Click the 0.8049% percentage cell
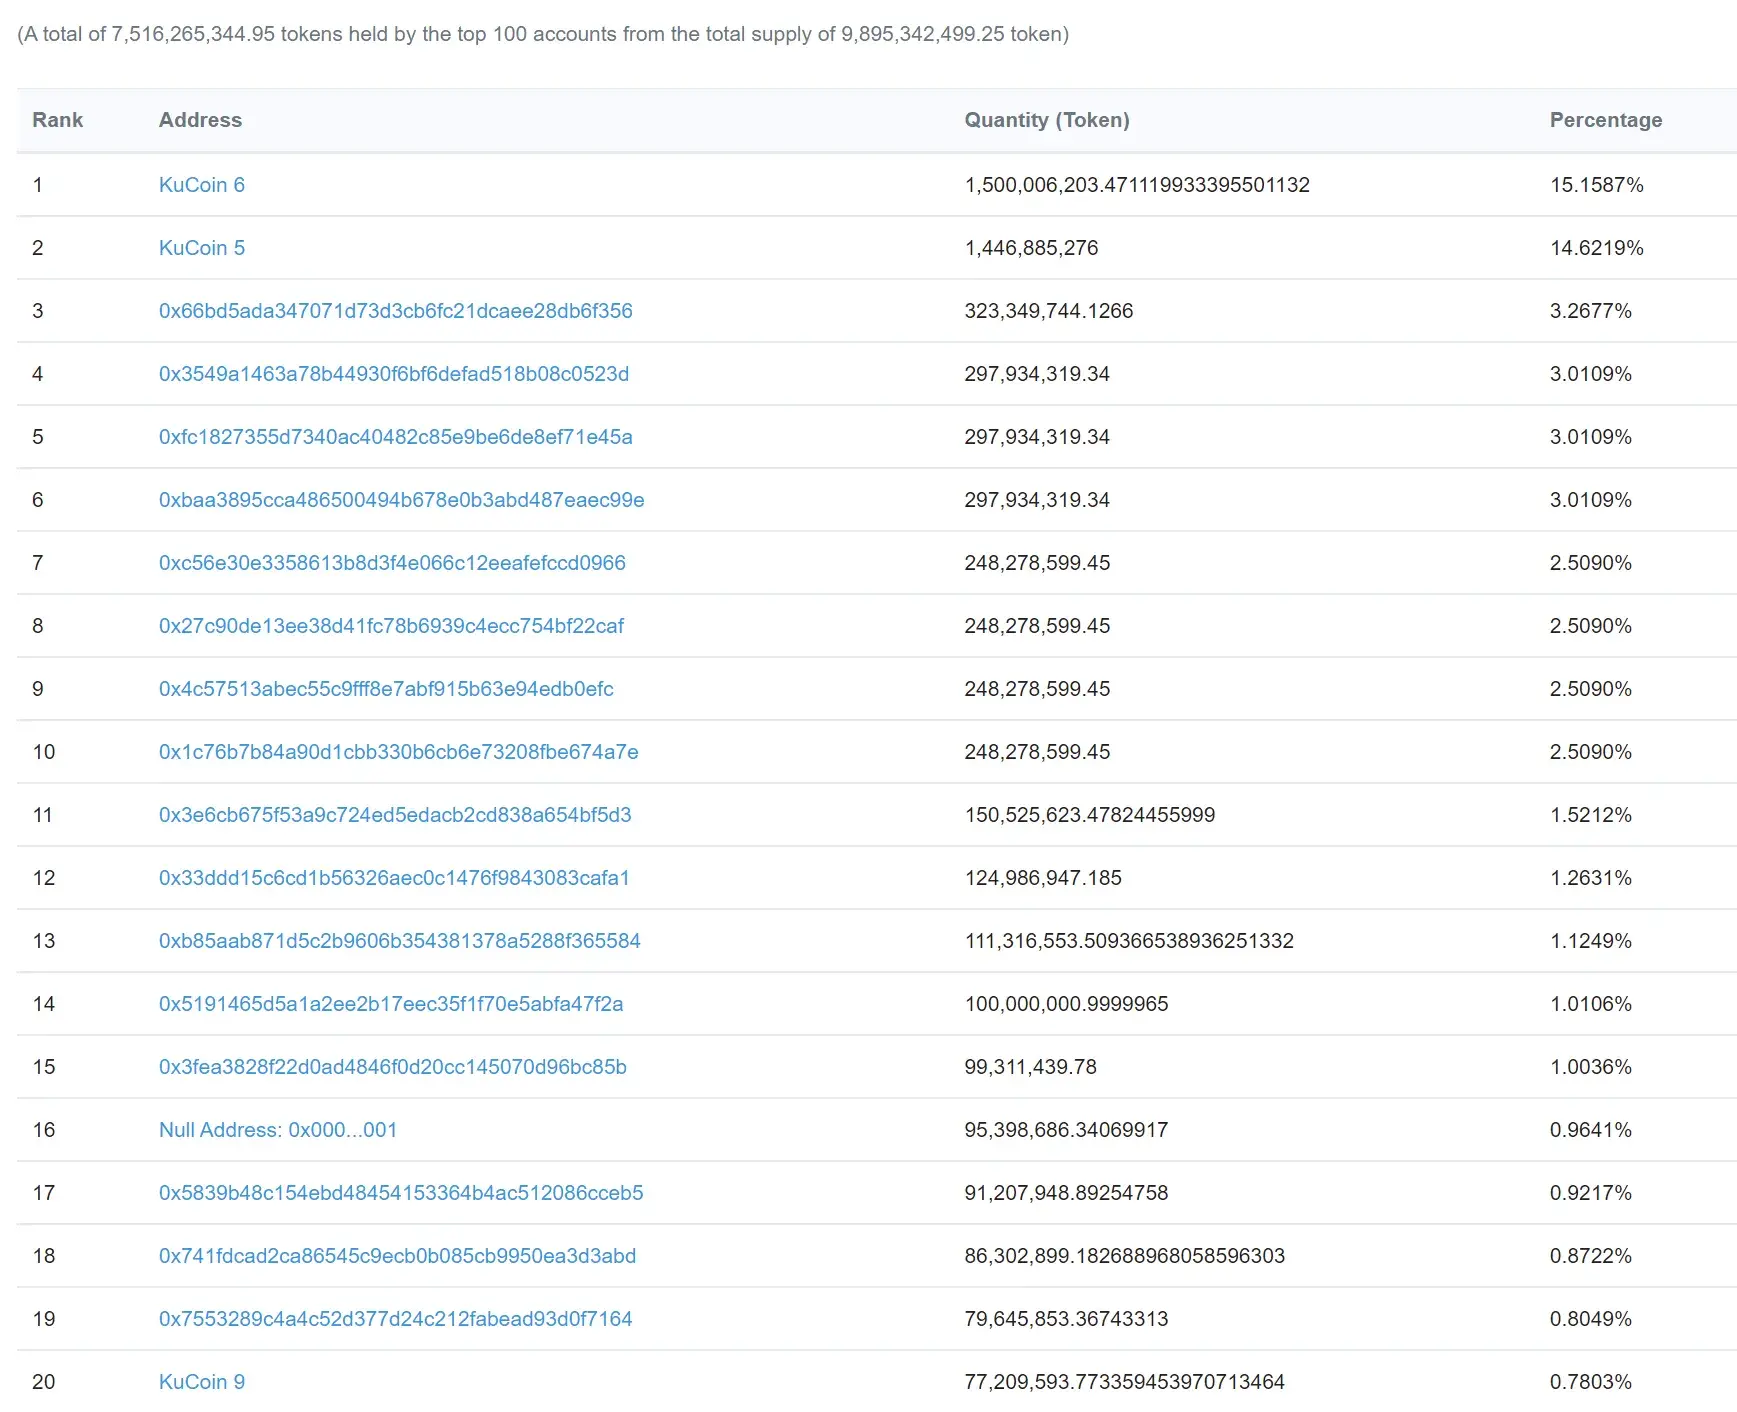The width and height of the screenshot is (1737, 1412). coord(1591,1319)
